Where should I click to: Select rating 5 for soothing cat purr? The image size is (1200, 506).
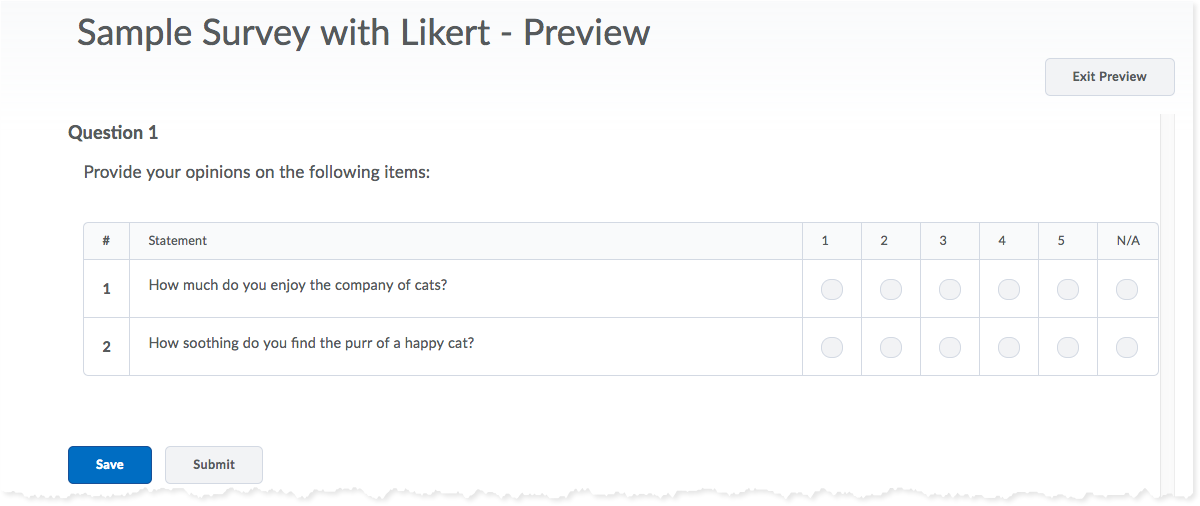click(x=1067, y=348)
